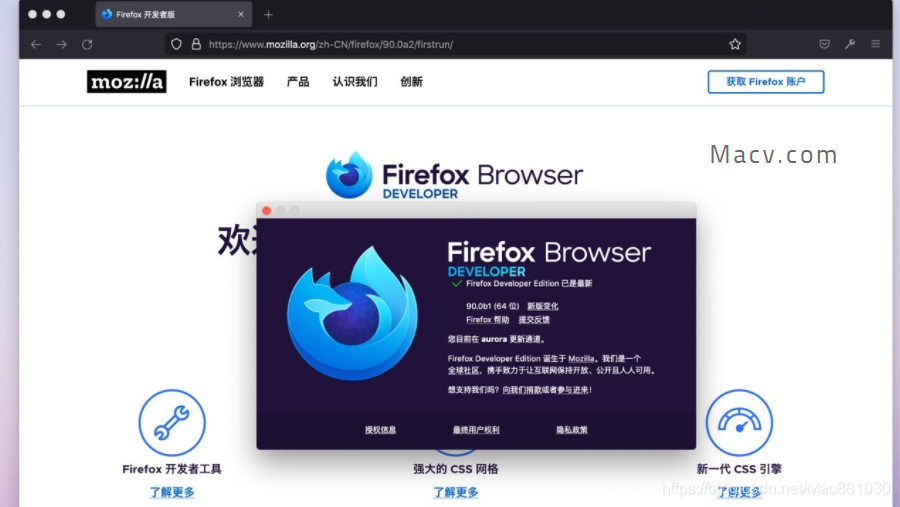The height and width of the screenshot is (507, 900).
Task: Close the About Firefox dialog
Action: pos(266,211)
